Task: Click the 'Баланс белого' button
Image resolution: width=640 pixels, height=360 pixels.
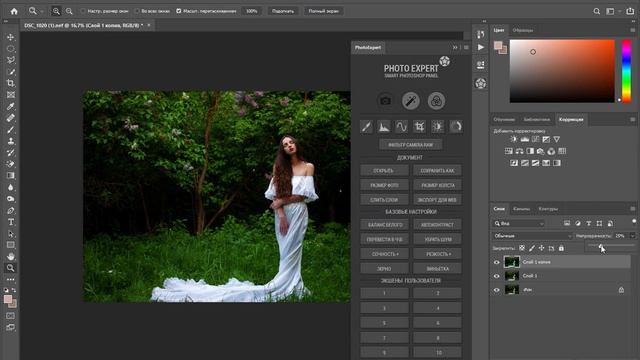Action: coord(384,225)
